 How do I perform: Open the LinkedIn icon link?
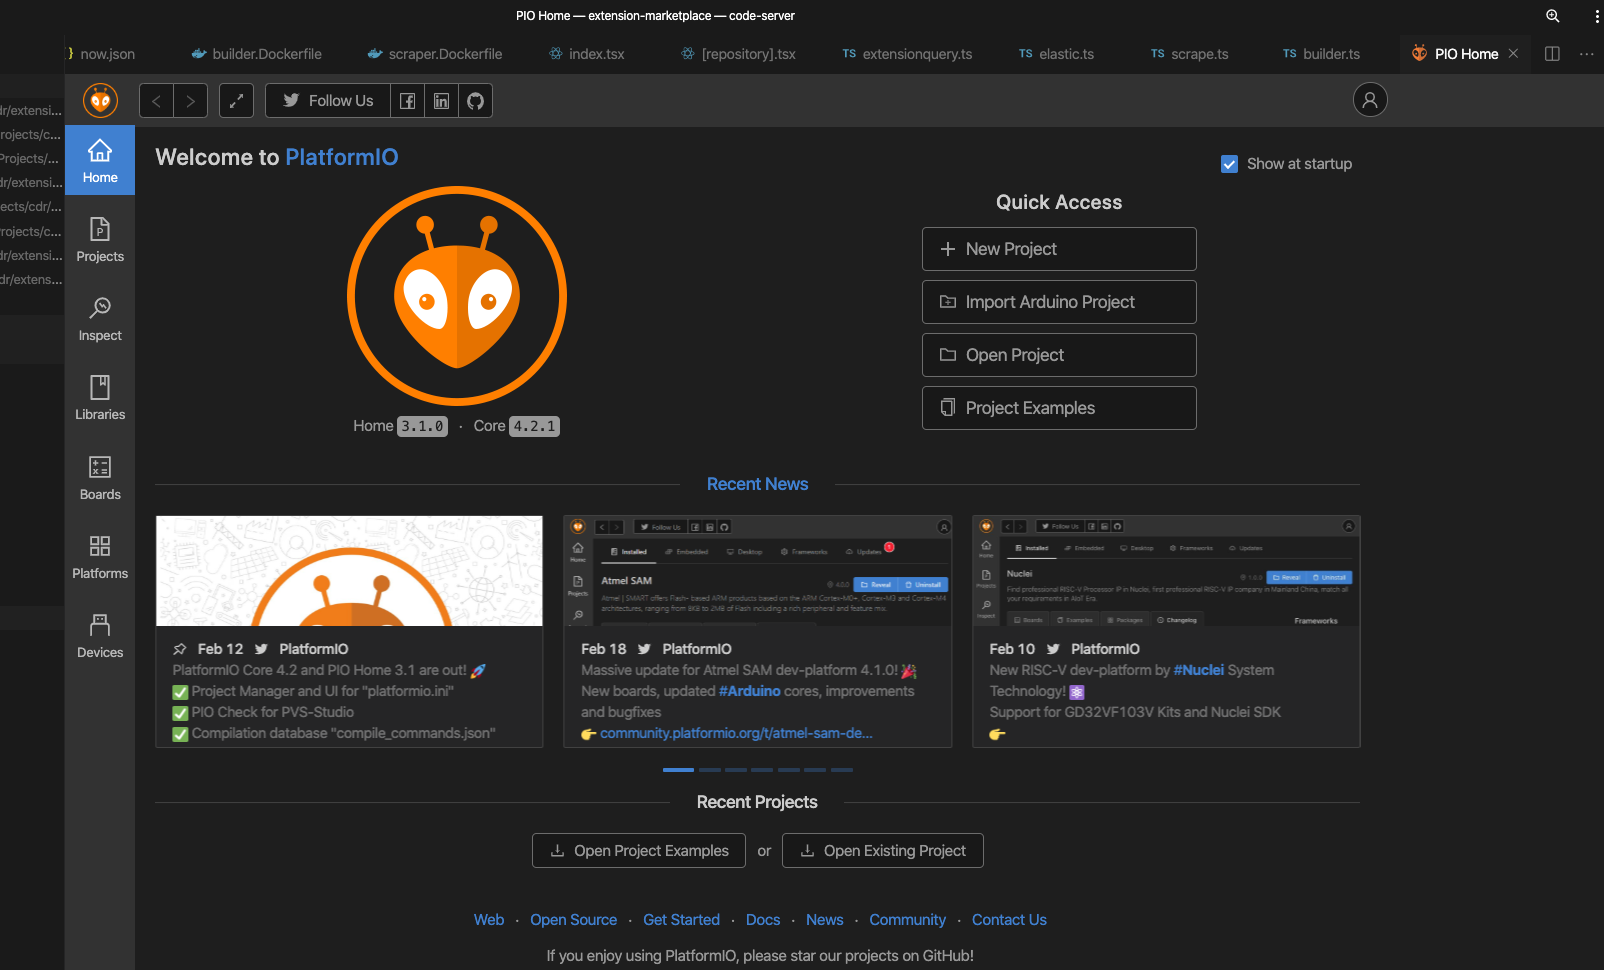click(x=441, y=101)
